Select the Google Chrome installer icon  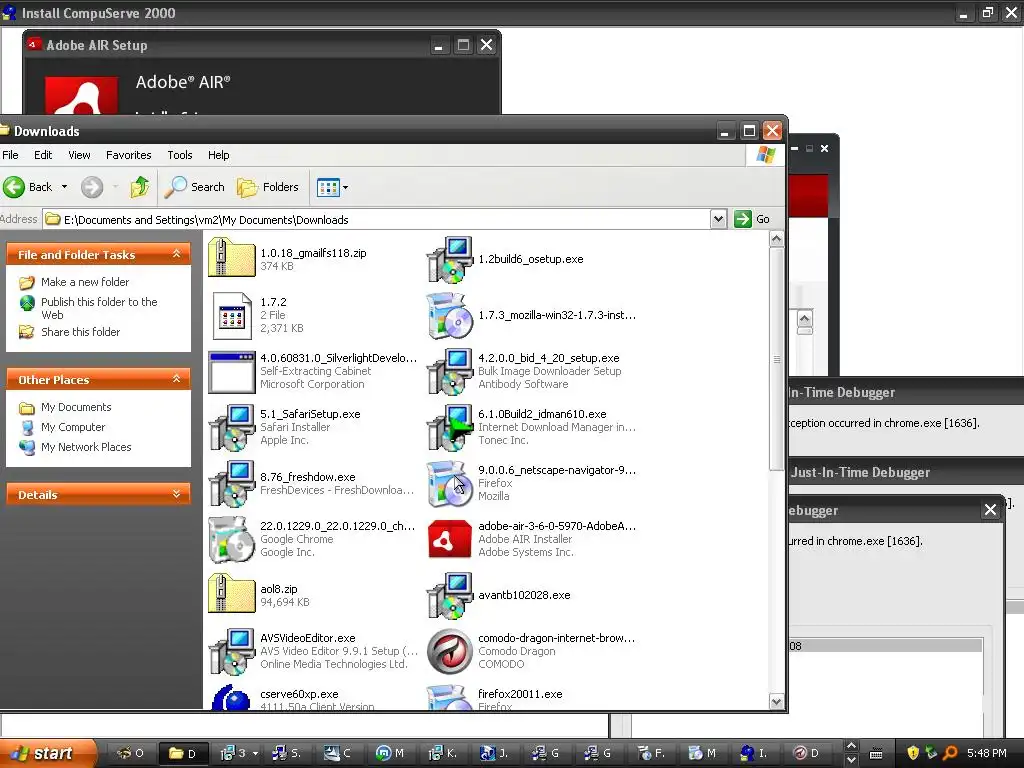(x=231, y=539)
